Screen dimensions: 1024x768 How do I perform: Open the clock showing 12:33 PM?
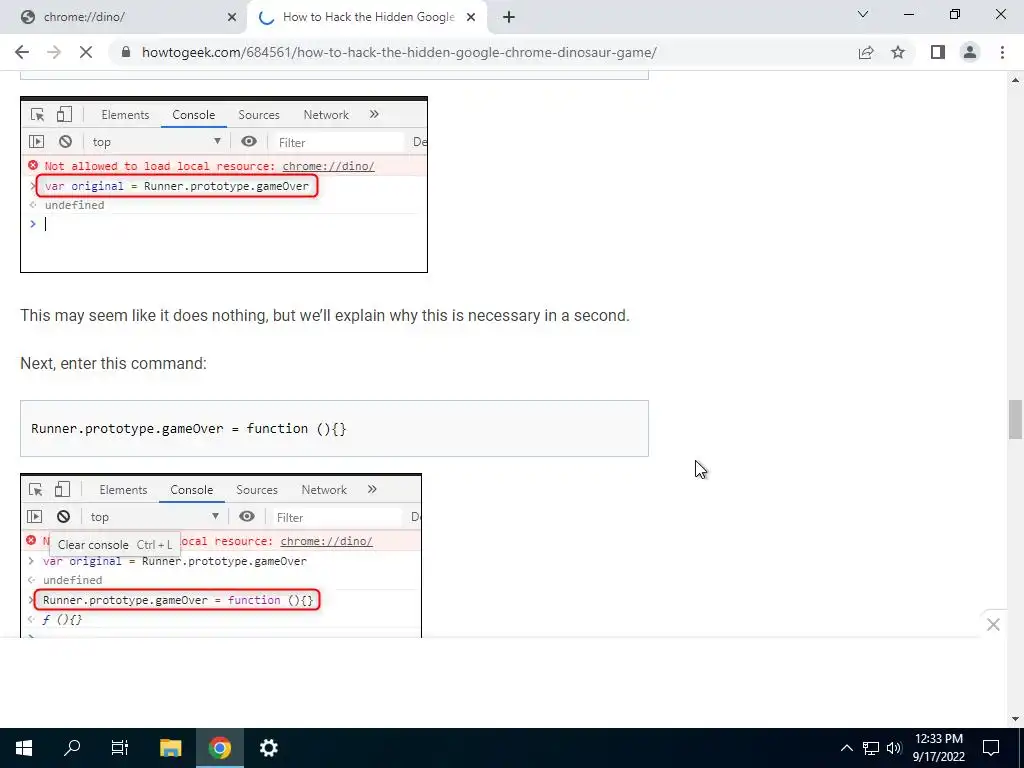tap(938, 748)
